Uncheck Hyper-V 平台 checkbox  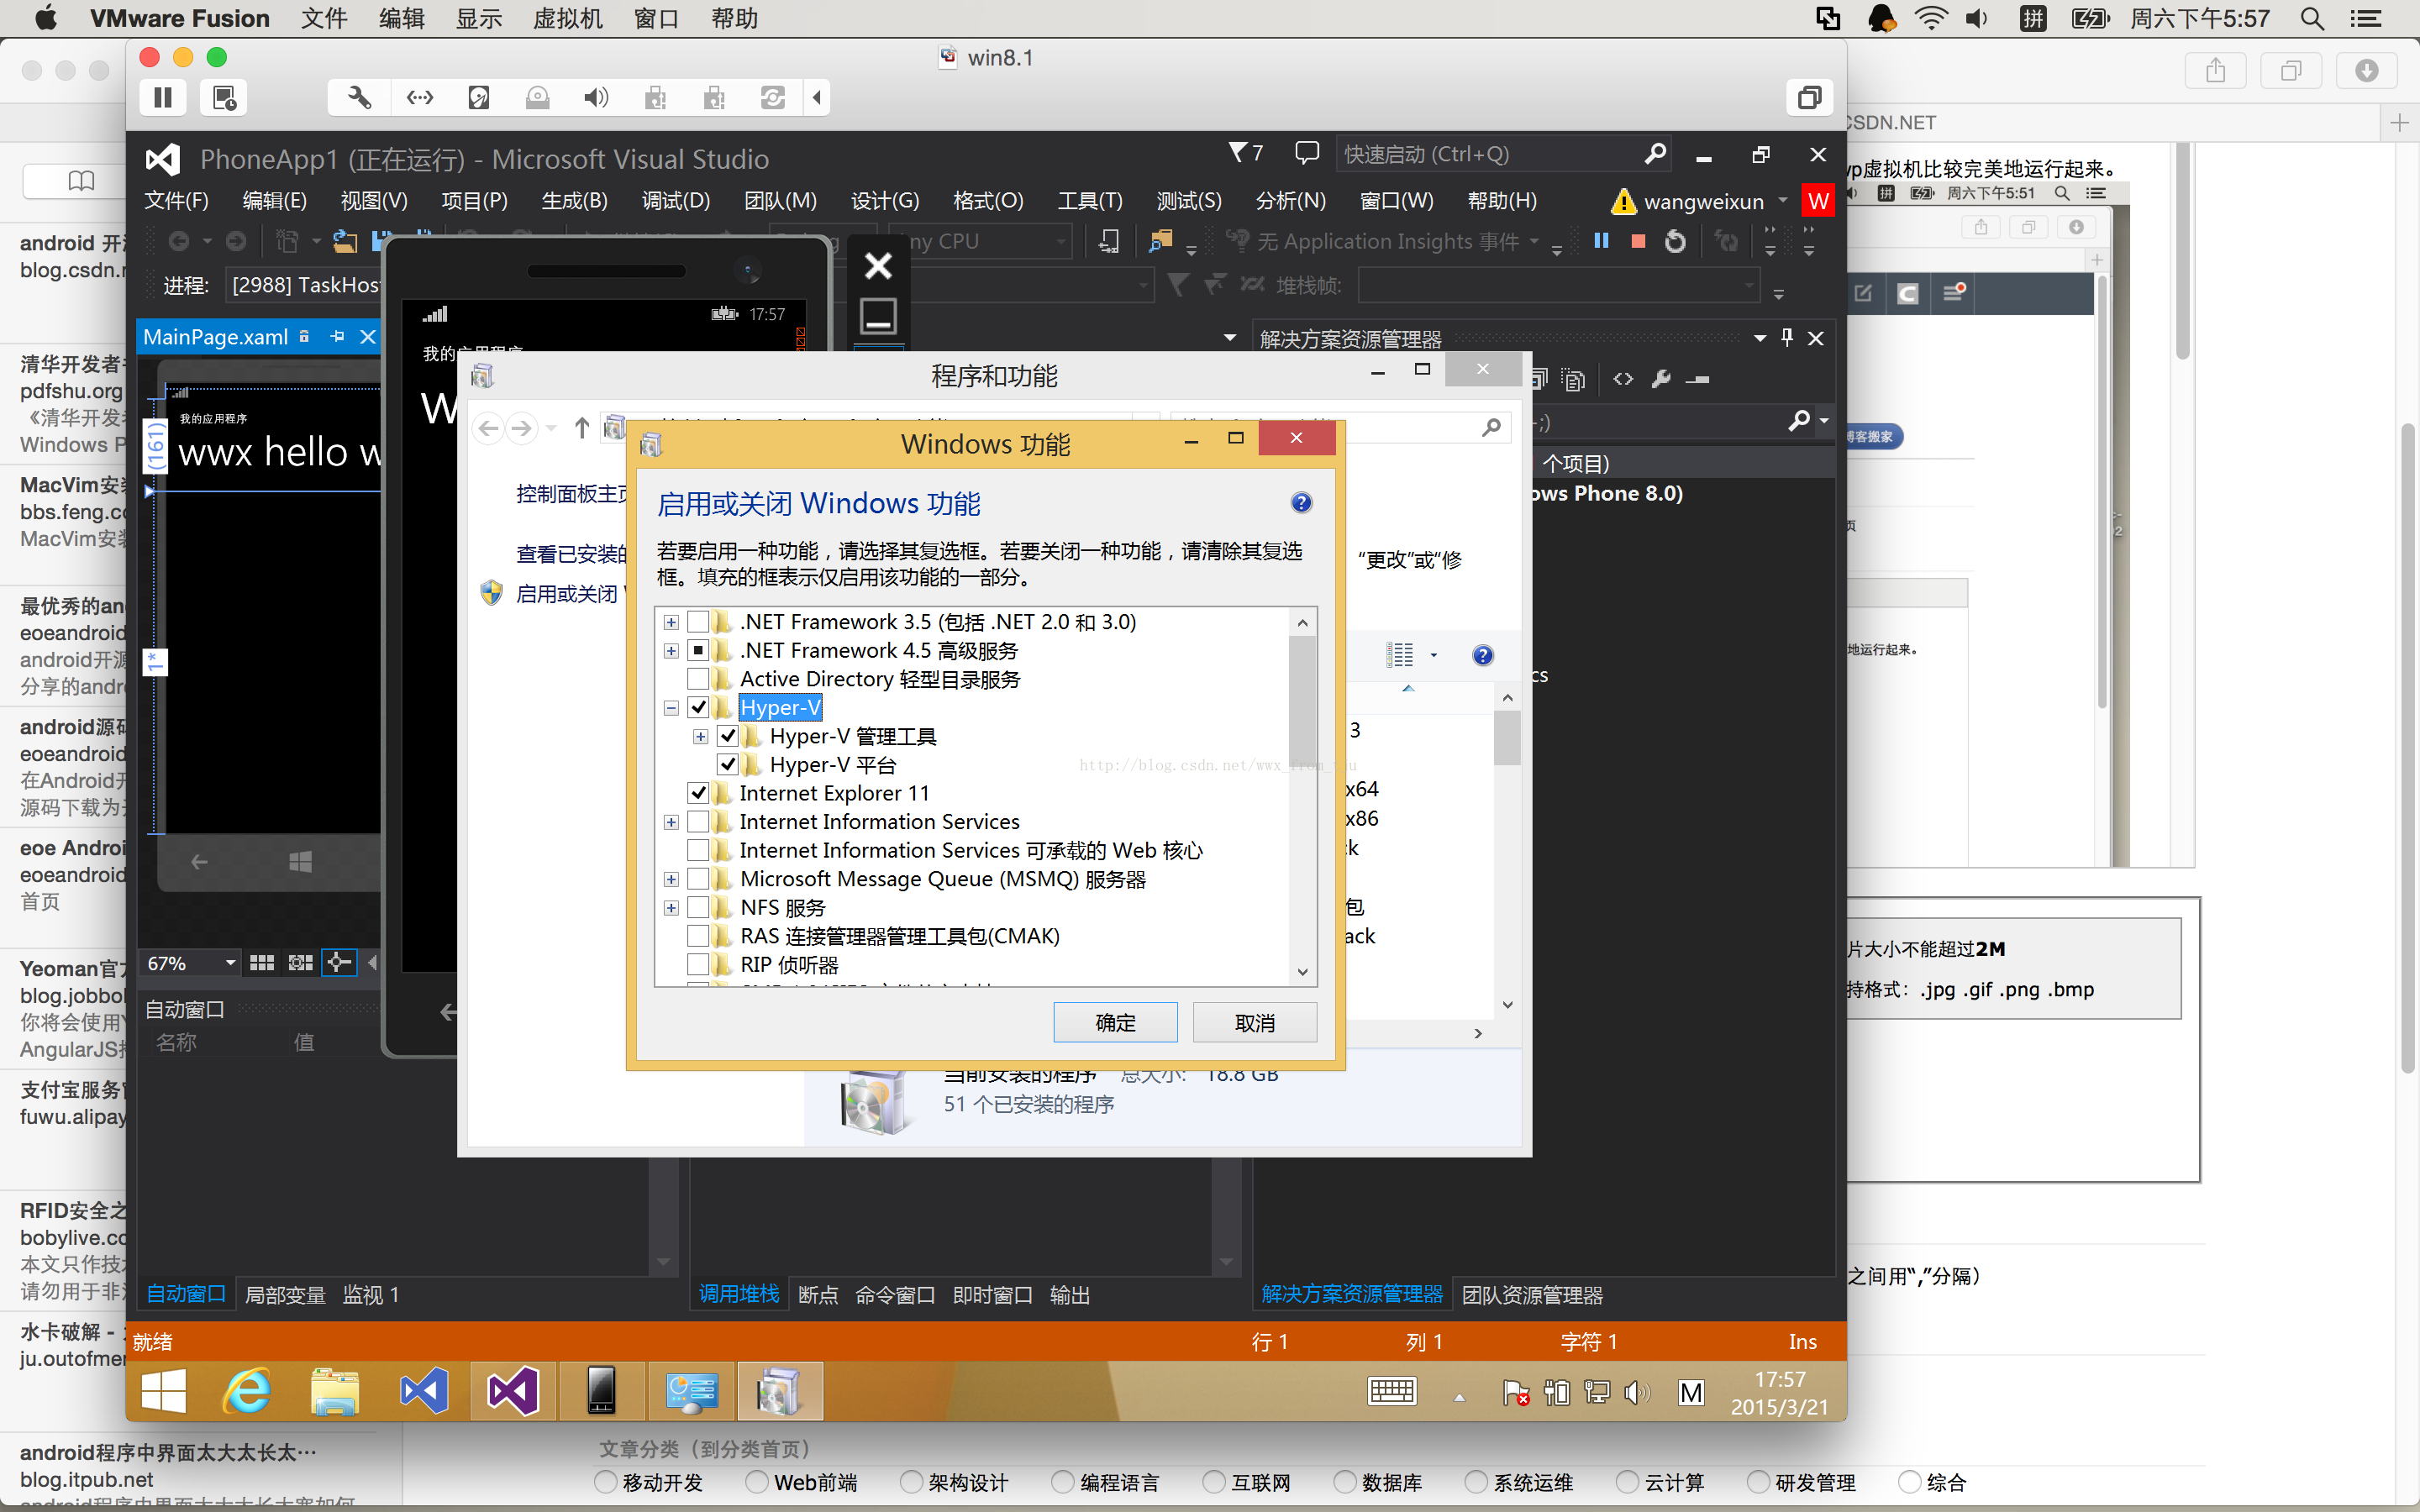tap(728, 765)
